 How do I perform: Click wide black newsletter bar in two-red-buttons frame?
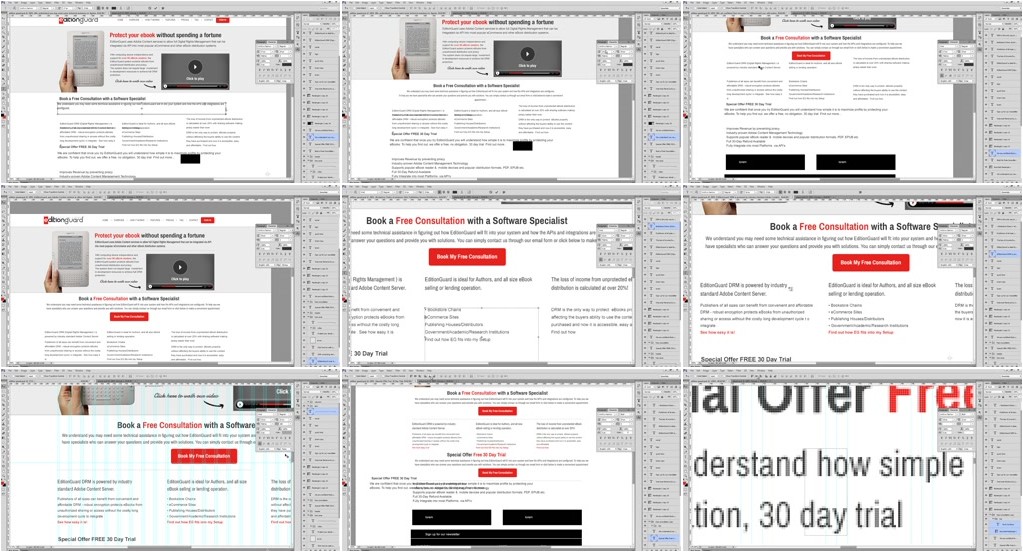pos(496,534)
